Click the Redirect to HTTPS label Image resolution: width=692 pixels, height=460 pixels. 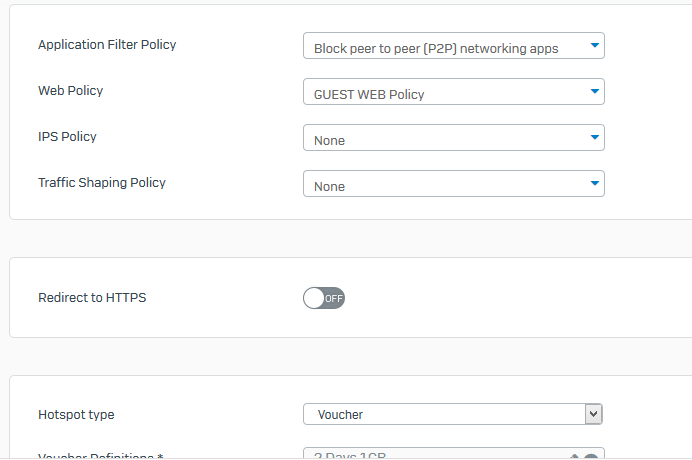tap(92, 298)
